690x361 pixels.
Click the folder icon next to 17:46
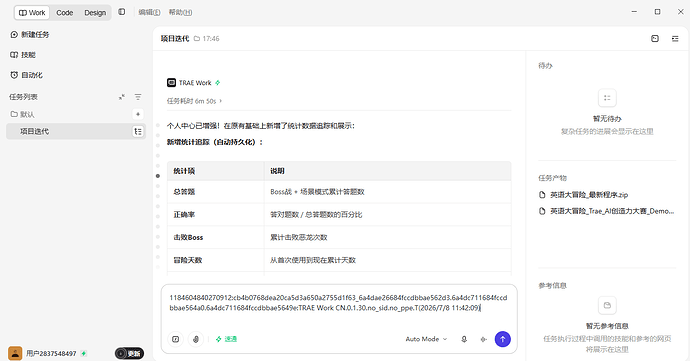pos(197,39)
